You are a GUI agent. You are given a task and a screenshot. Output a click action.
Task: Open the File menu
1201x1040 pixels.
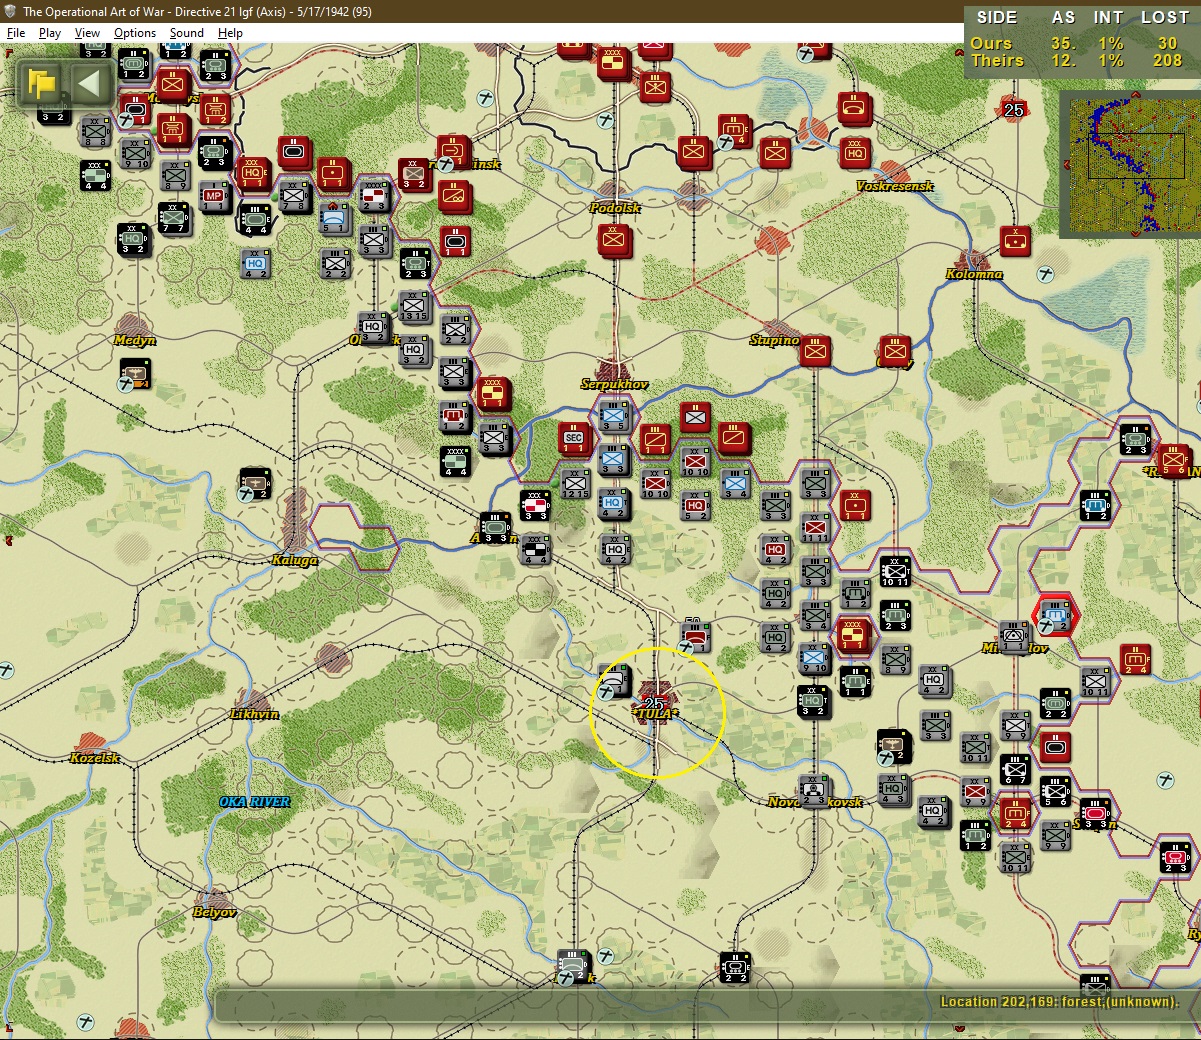(16, 33)
